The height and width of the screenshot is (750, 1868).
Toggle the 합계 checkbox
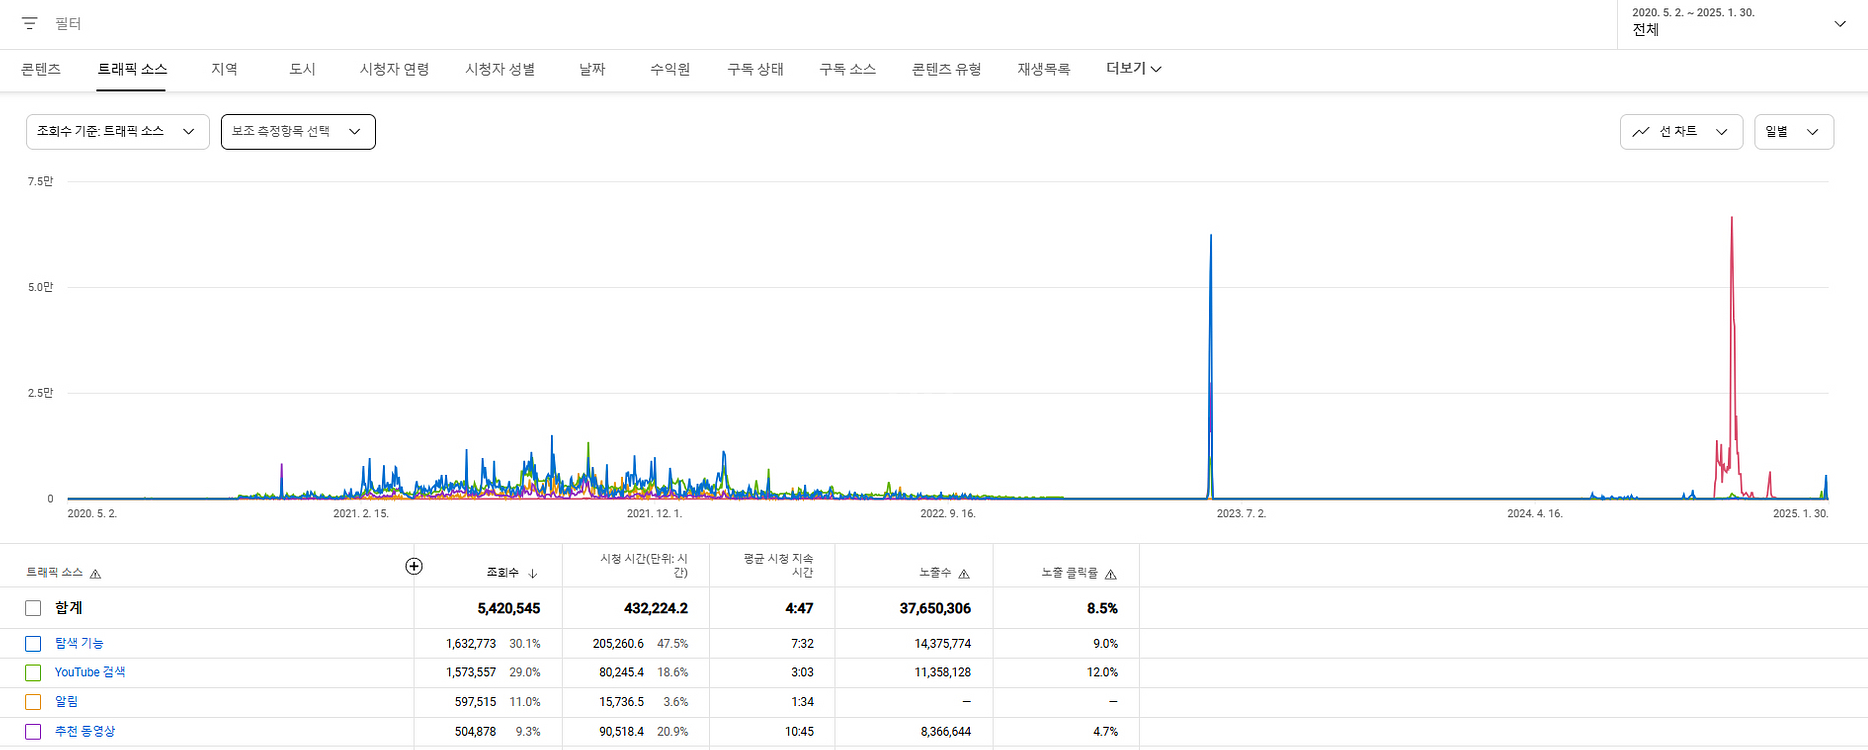[x=33, y=608]
